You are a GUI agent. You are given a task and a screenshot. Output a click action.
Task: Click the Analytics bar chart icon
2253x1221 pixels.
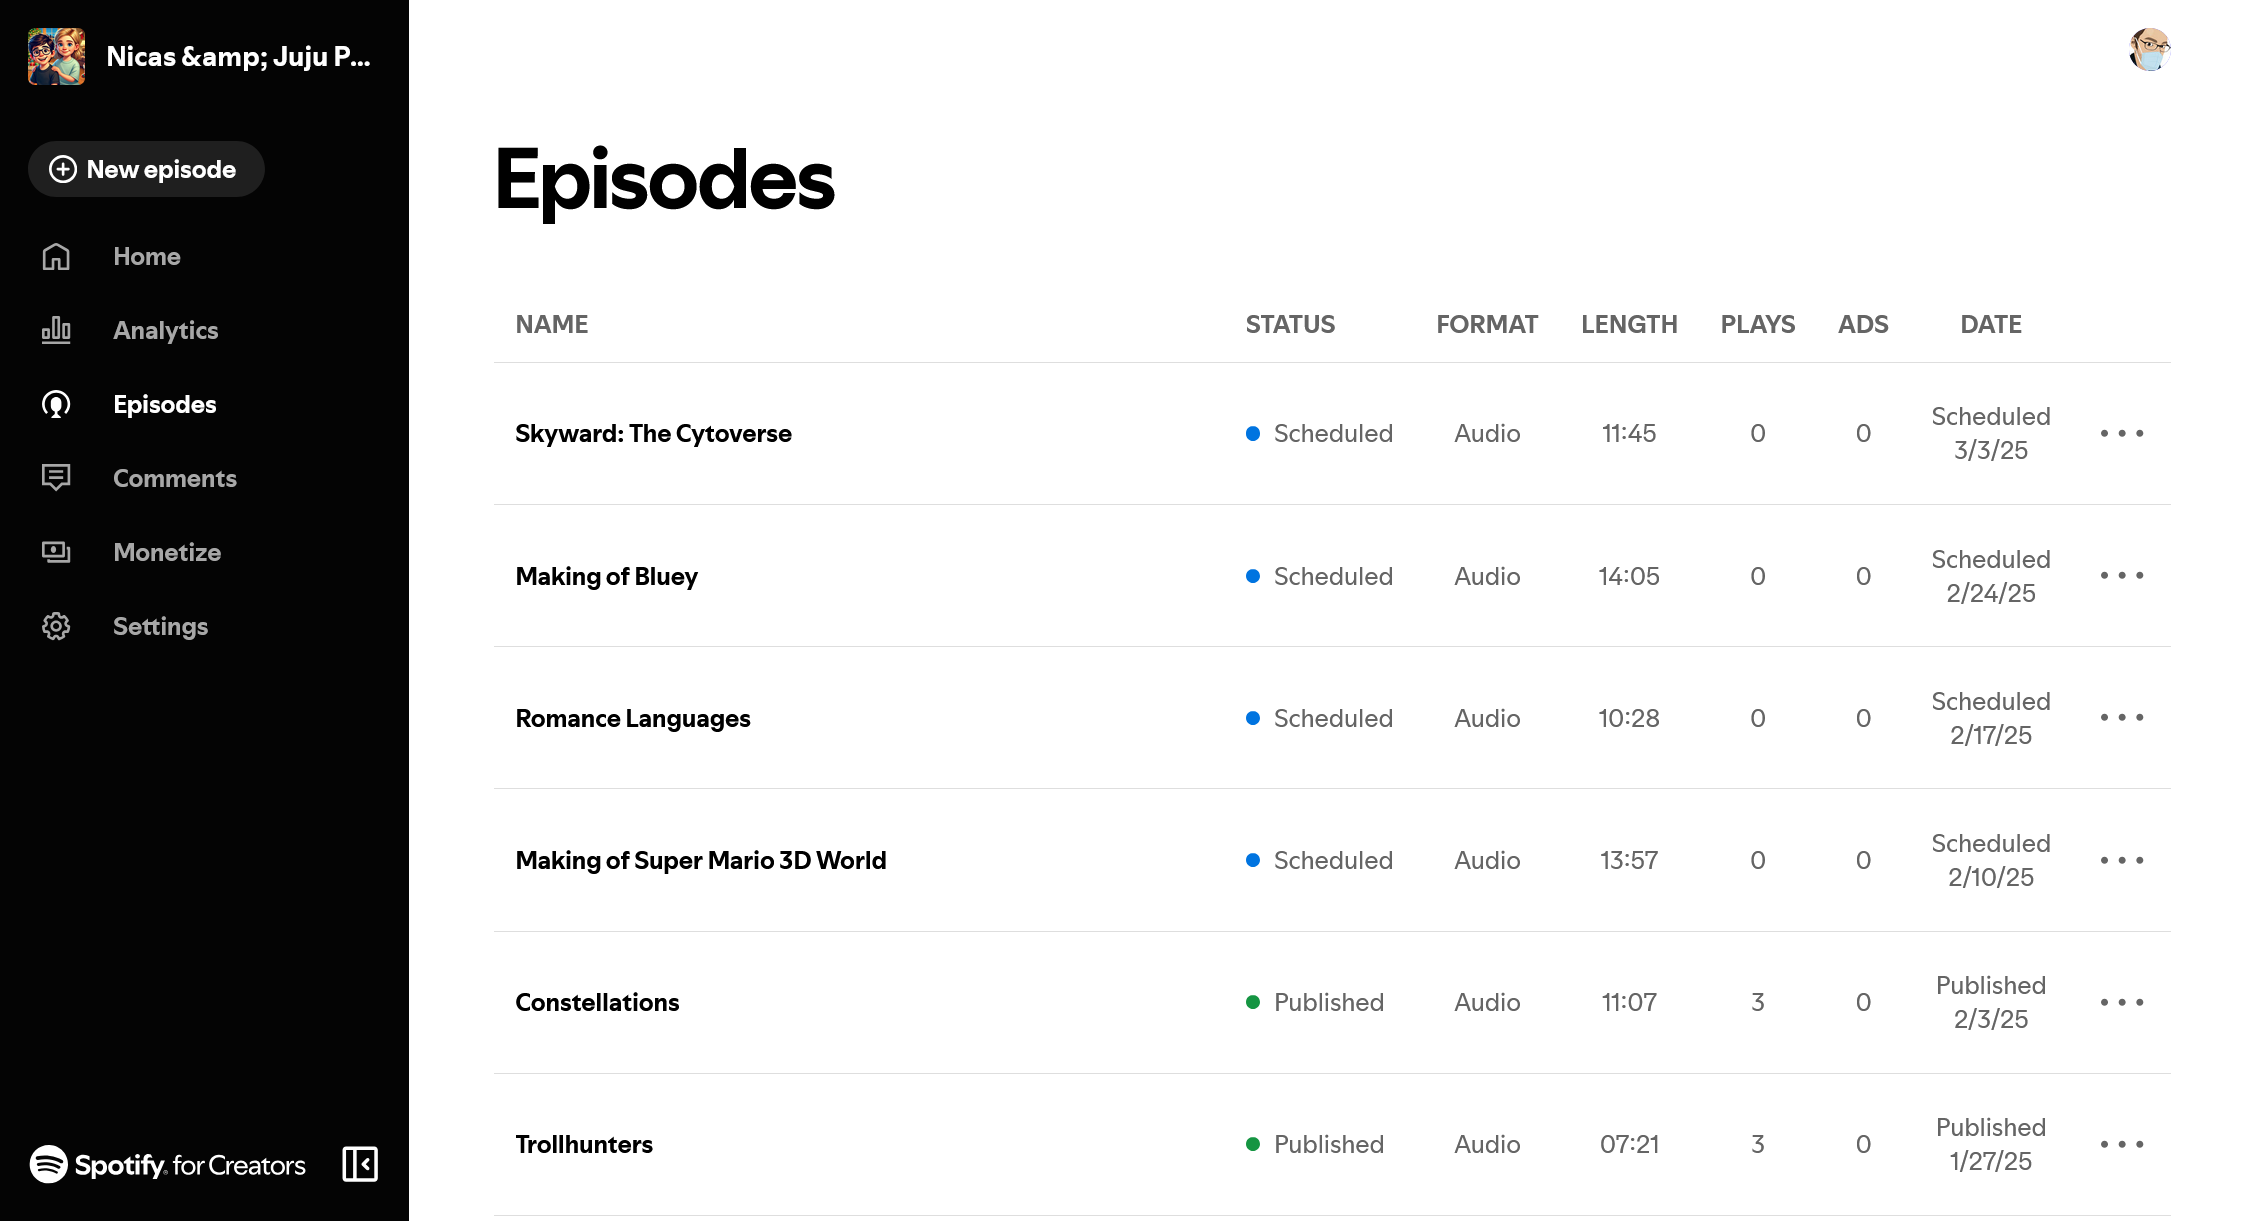tap(56, 331)
